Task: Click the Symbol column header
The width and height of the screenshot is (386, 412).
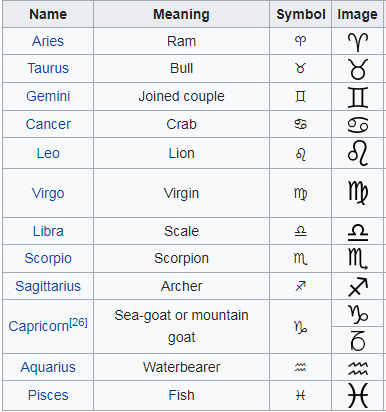Action: click(x=301, y=14)
